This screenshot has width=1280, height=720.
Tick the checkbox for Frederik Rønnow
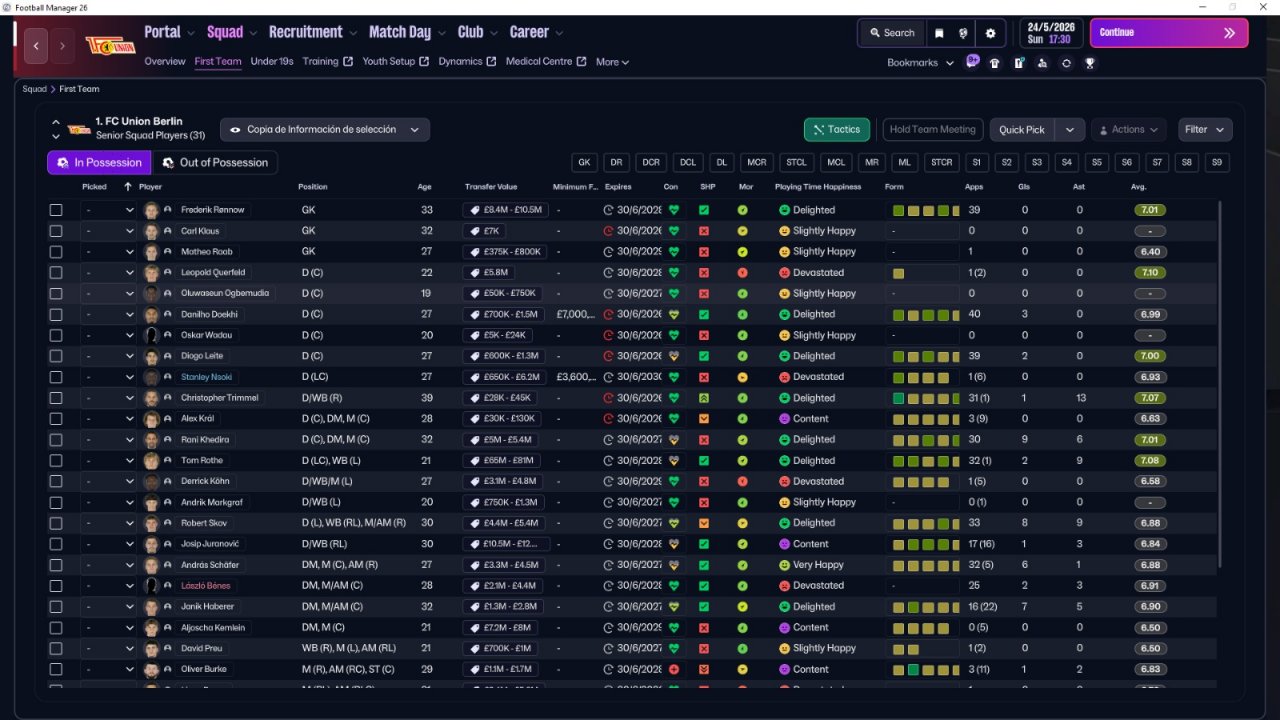[x=56, y=210]
